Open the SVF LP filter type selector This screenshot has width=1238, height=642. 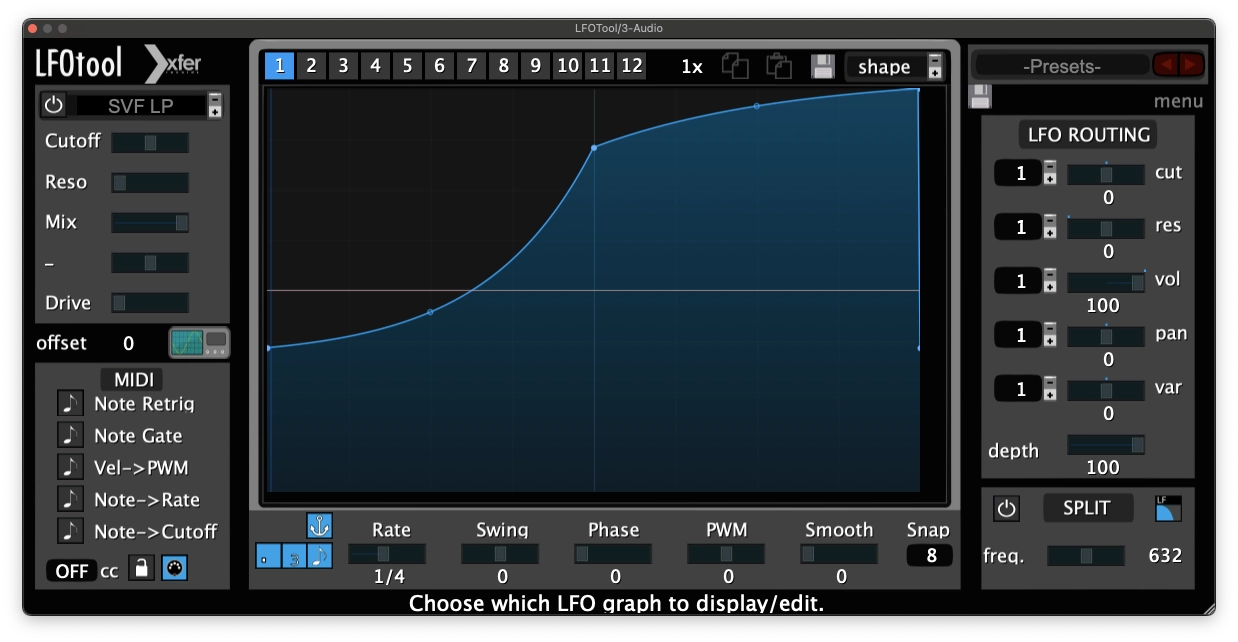141,106
